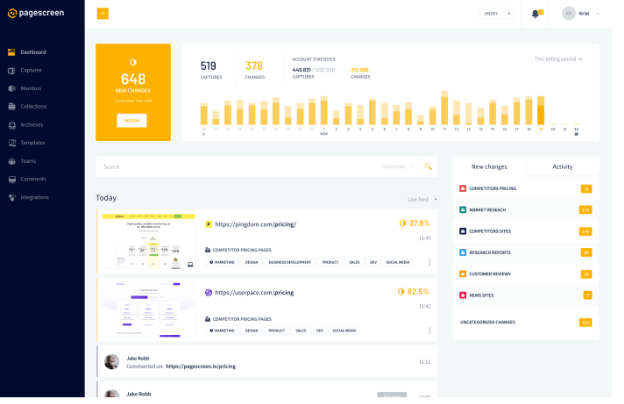This screenshot has height=404, width=624.
Task: Click into the Search input field
Action: [x=239, y=167]
